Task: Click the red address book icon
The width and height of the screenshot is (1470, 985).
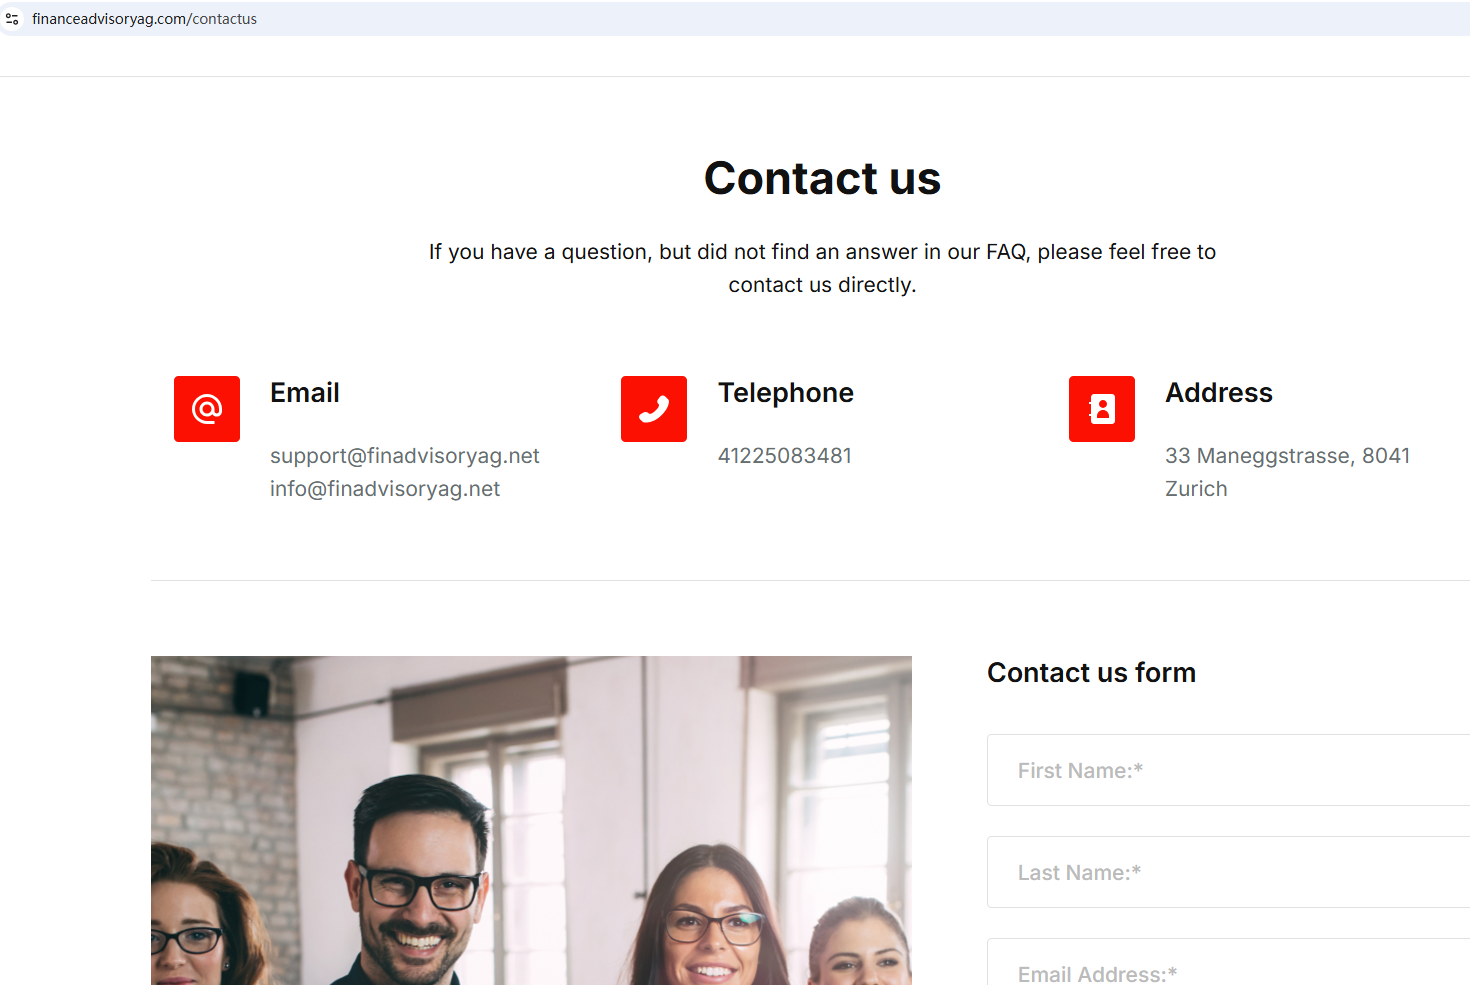Action: point(1102,409)
